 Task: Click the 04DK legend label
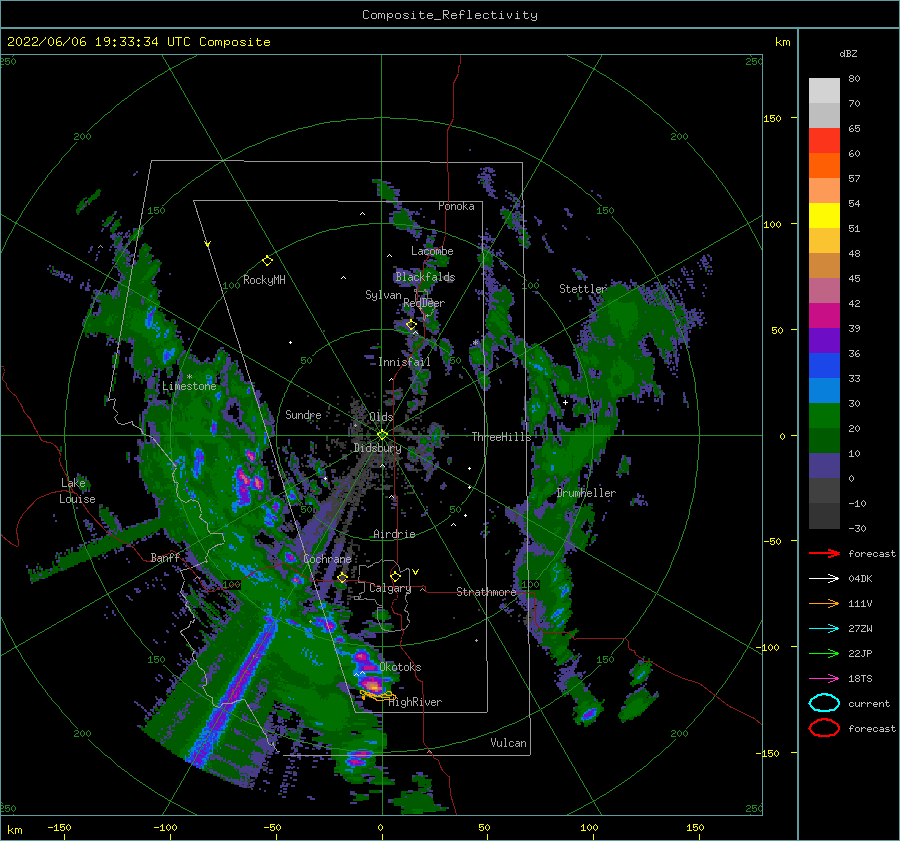tap(860, 579)
